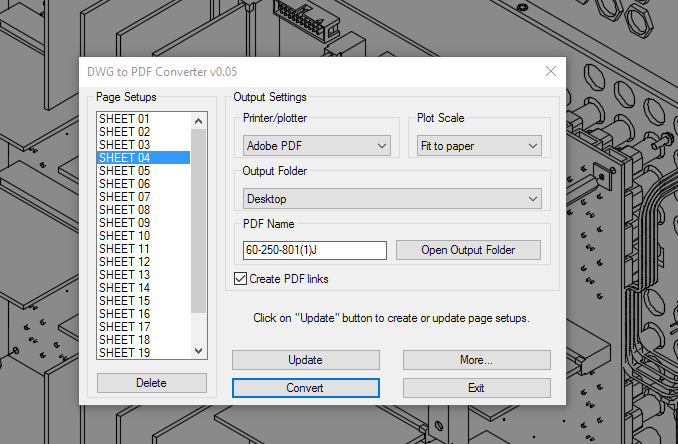Viewport: 678px width, 444px height.
Task: Click the PDF Name input field
Action: (x=314, y=250)
